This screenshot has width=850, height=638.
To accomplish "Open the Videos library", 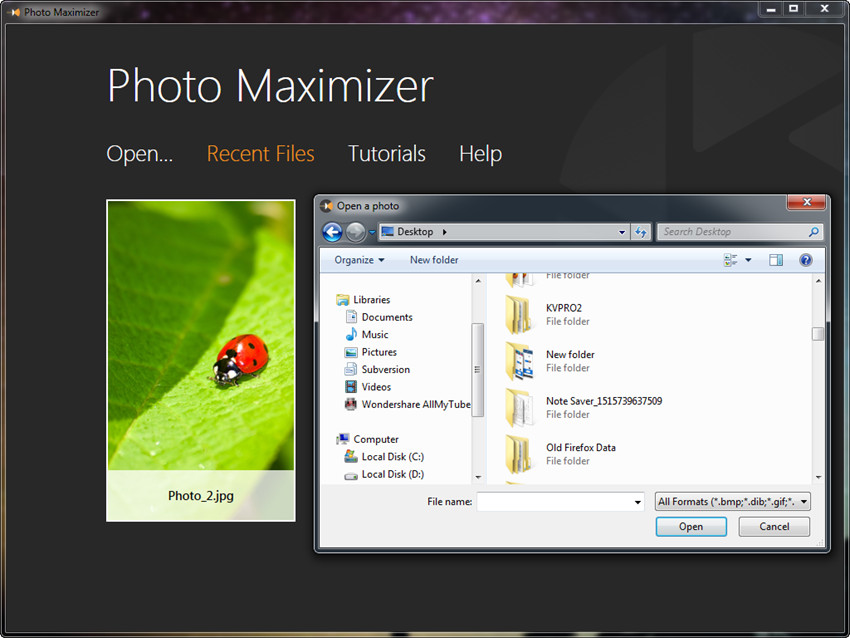I will coord(376,386).
